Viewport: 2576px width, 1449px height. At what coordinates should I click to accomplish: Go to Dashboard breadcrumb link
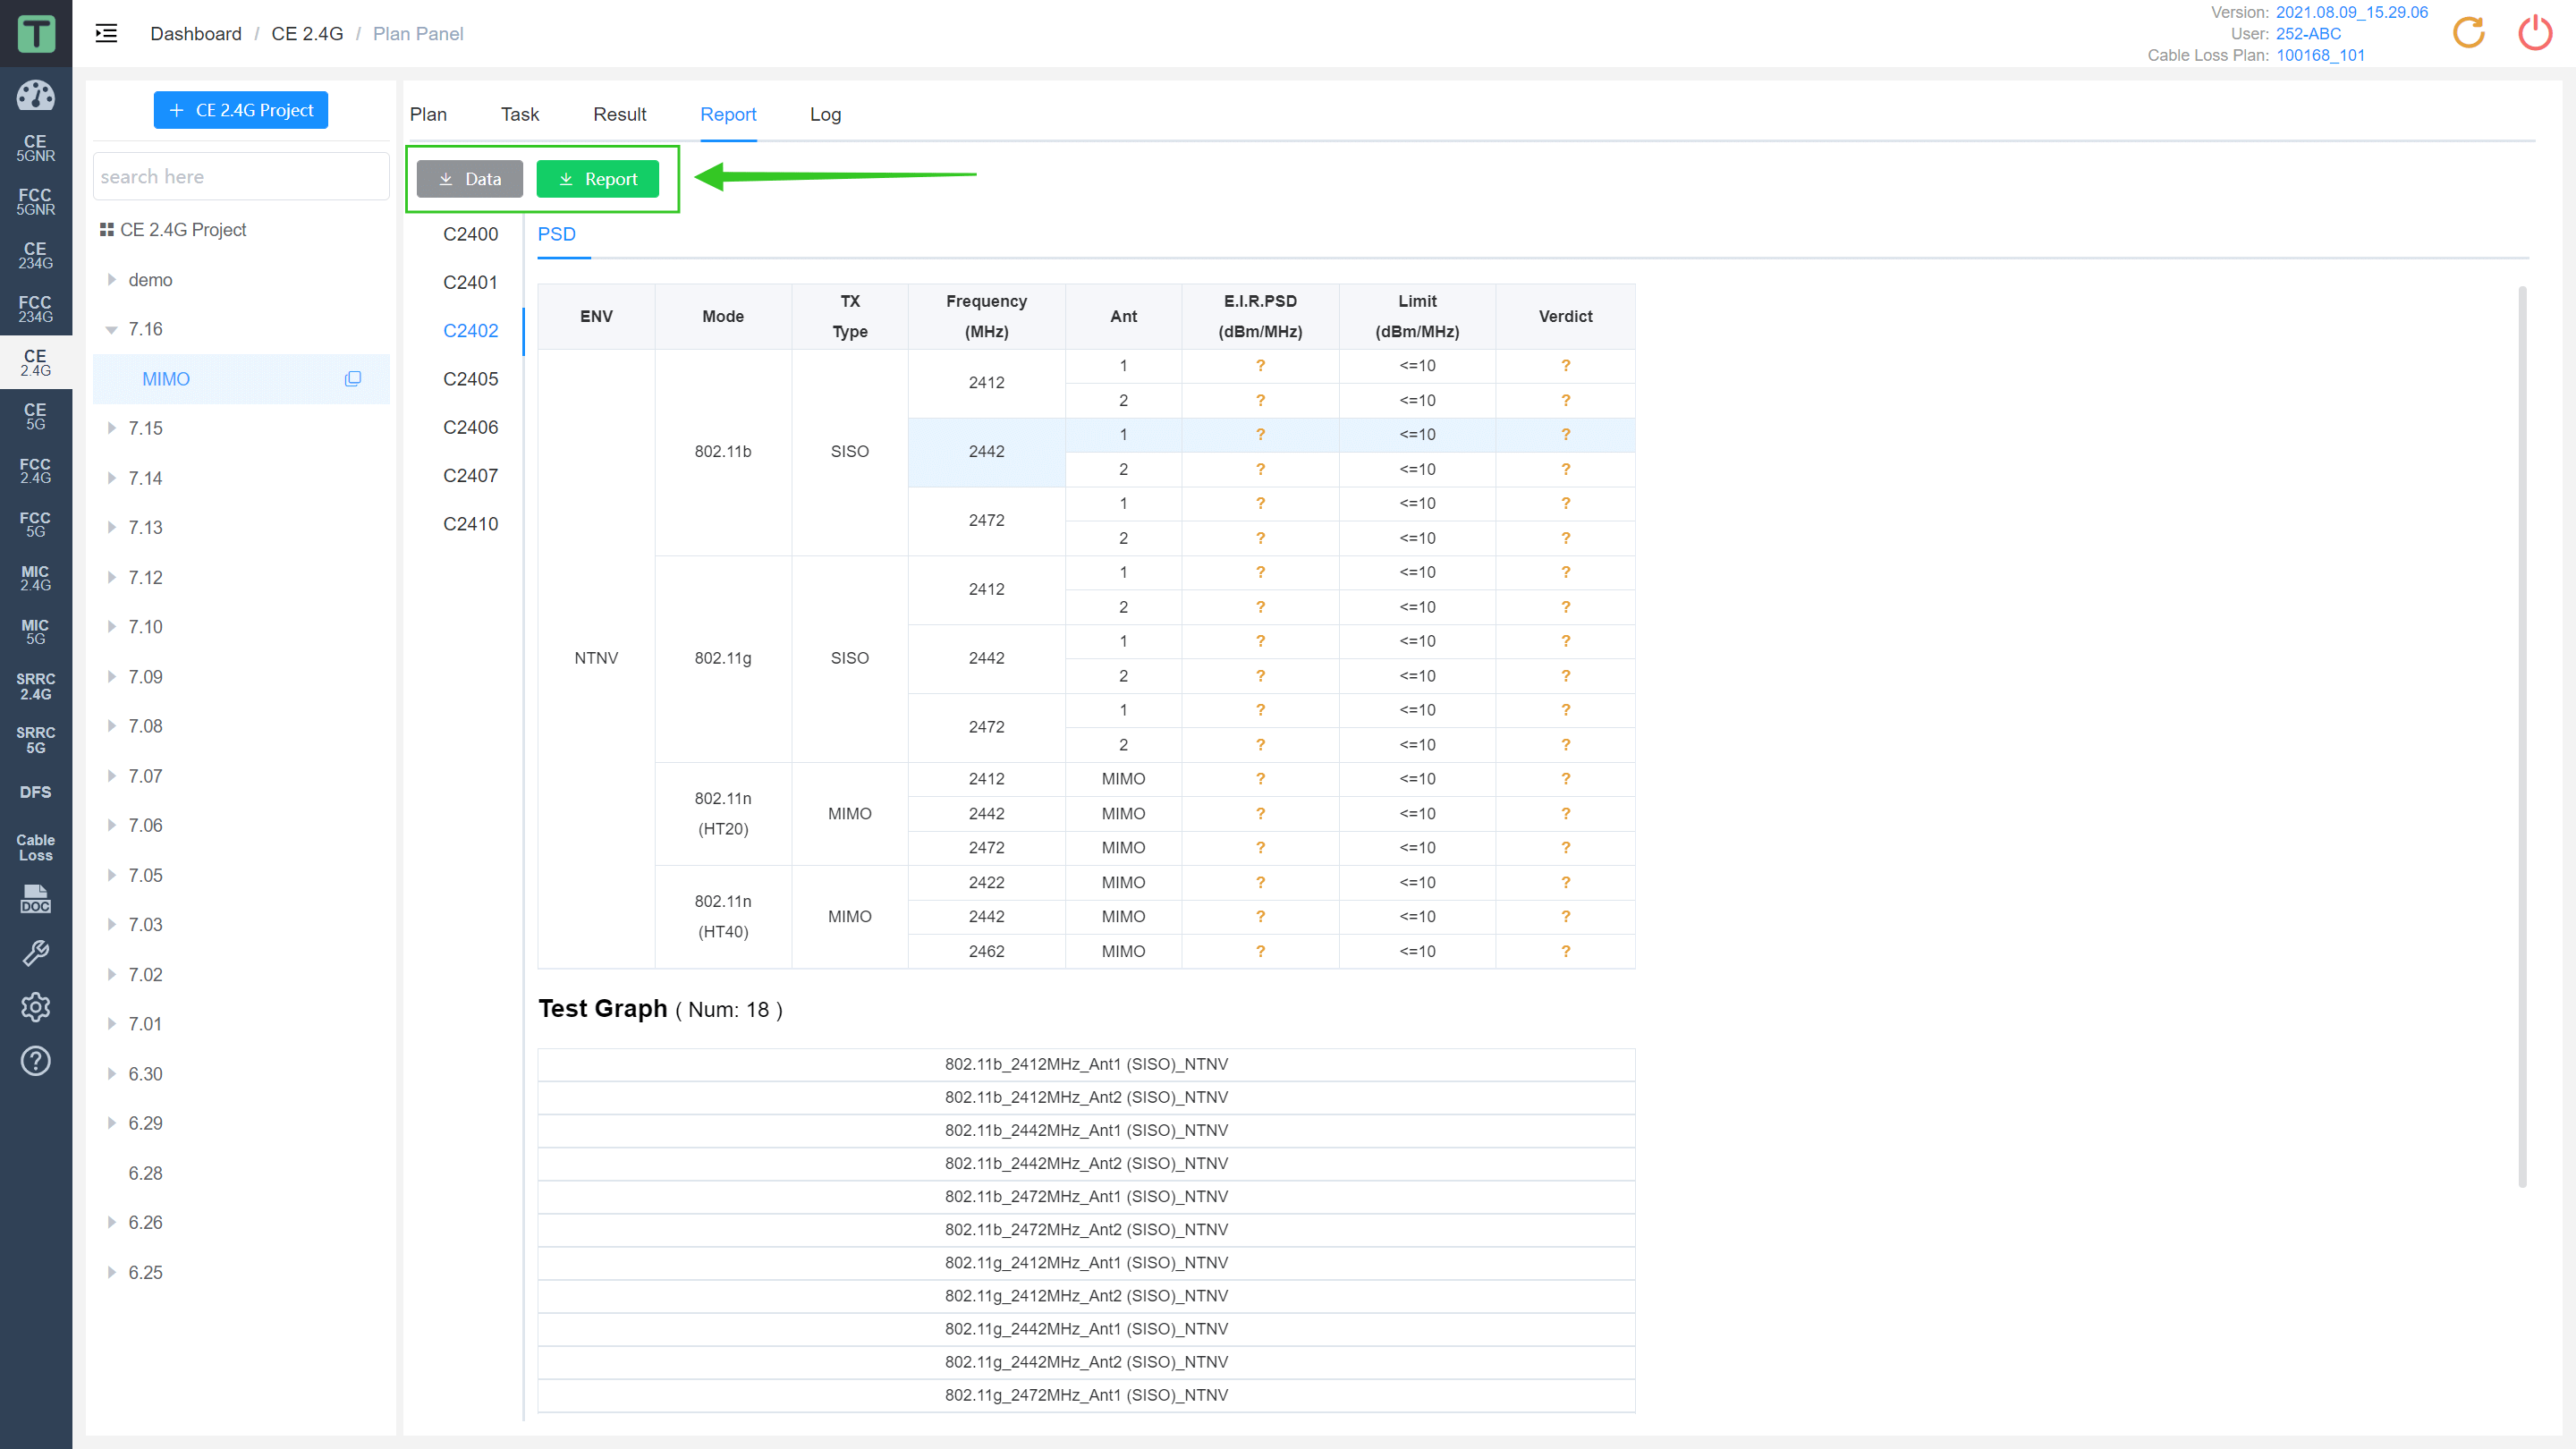click(196, 33)
